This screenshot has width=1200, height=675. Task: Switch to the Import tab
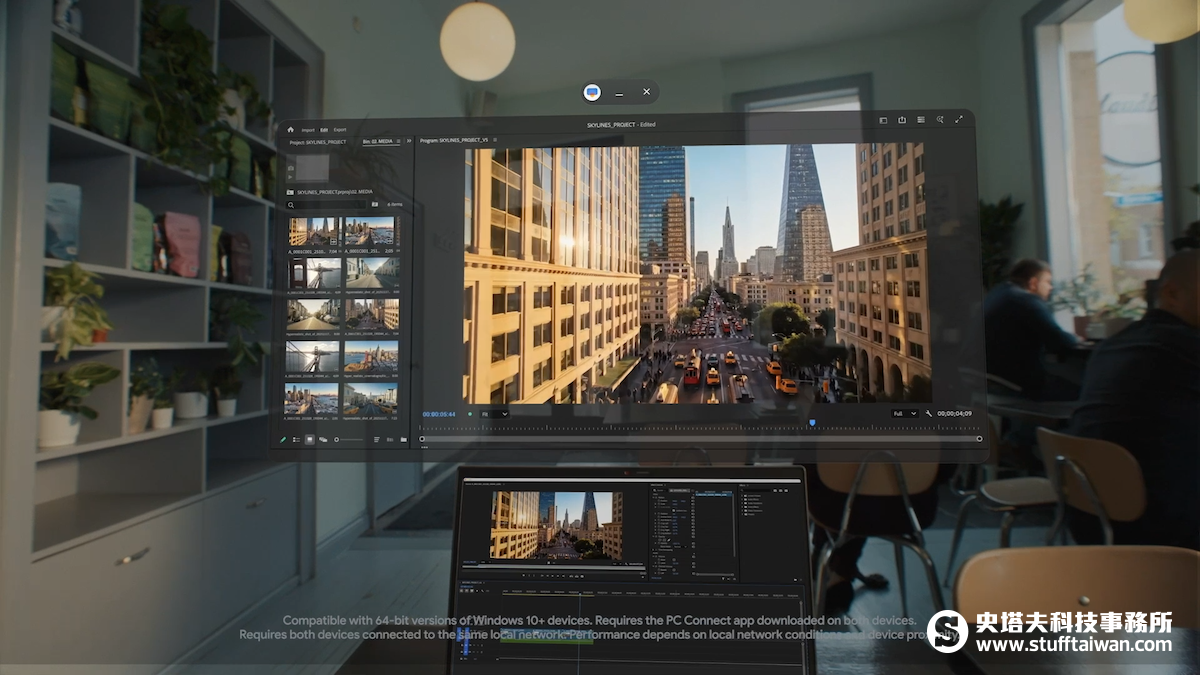(x=308, y=129)
